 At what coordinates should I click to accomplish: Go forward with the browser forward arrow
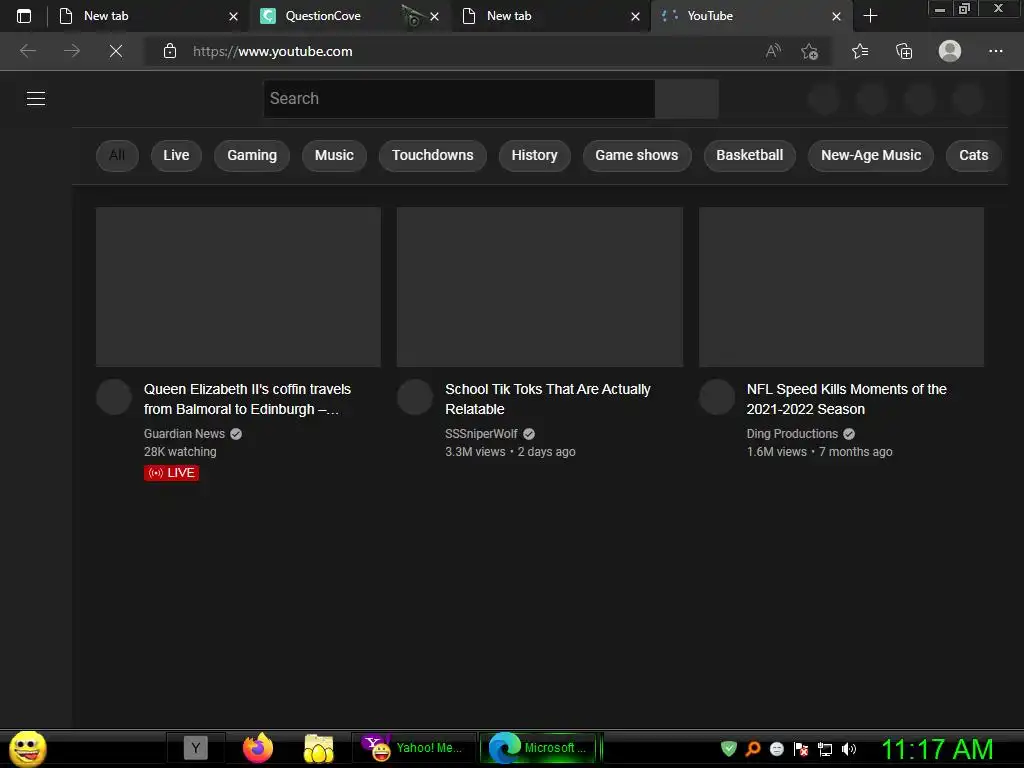(x=72, y=51)
